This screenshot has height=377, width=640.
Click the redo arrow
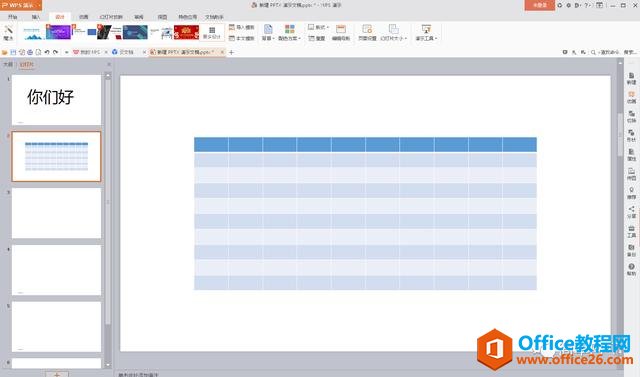point(56,52)
